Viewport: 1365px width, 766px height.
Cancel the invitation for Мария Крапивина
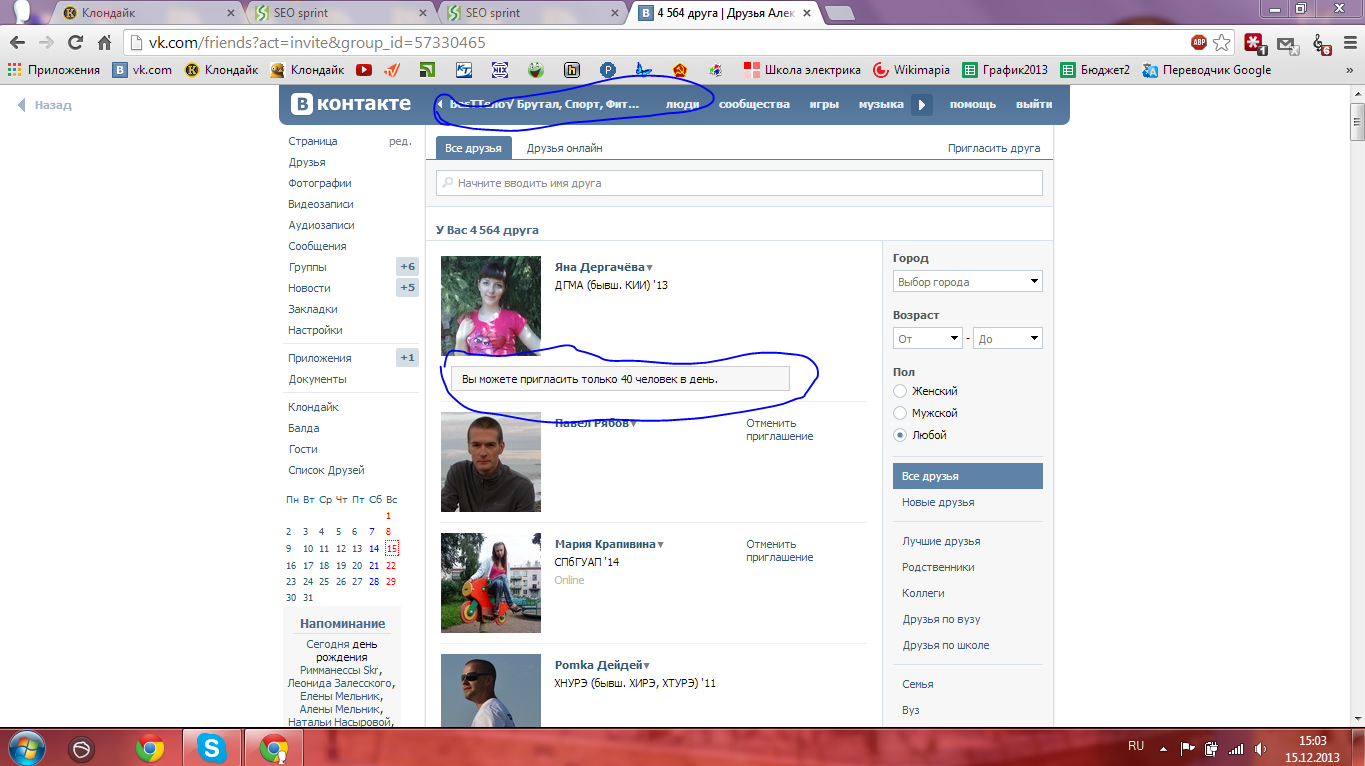click(x=780, y=551)
